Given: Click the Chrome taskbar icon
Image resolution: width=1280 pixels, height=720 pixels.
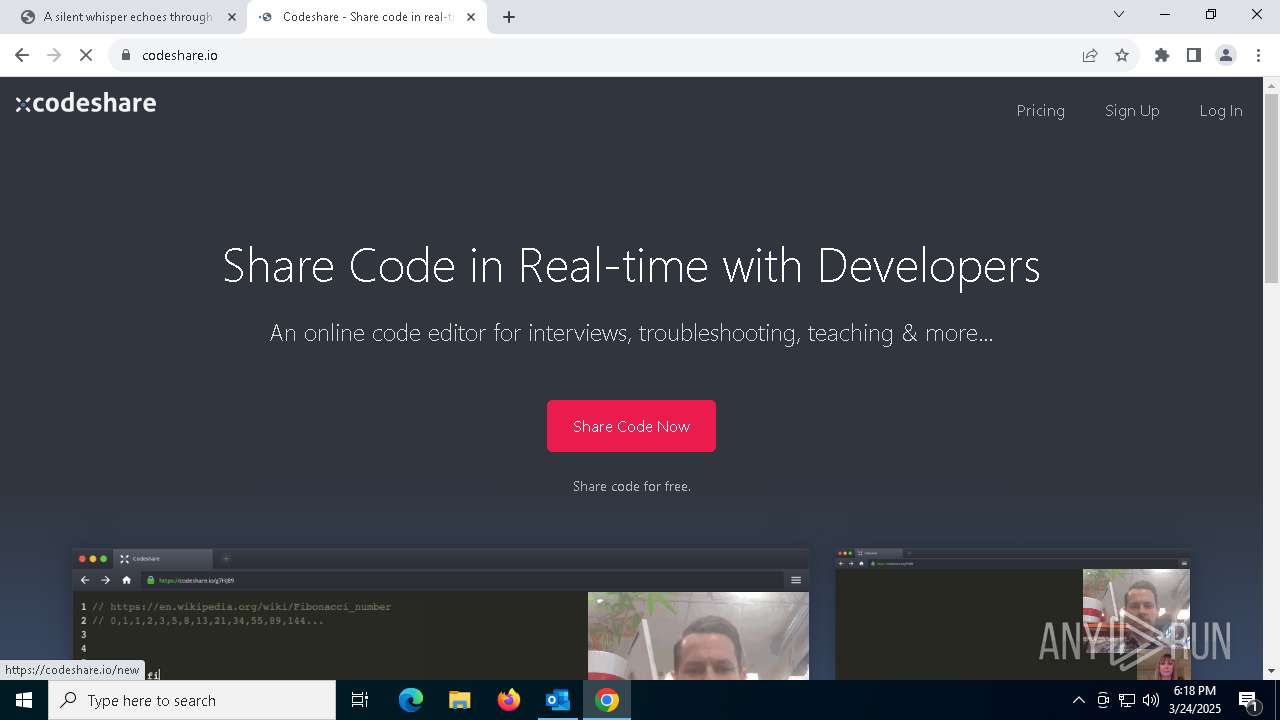Looking at the screenshot, I should click(607, 700).
